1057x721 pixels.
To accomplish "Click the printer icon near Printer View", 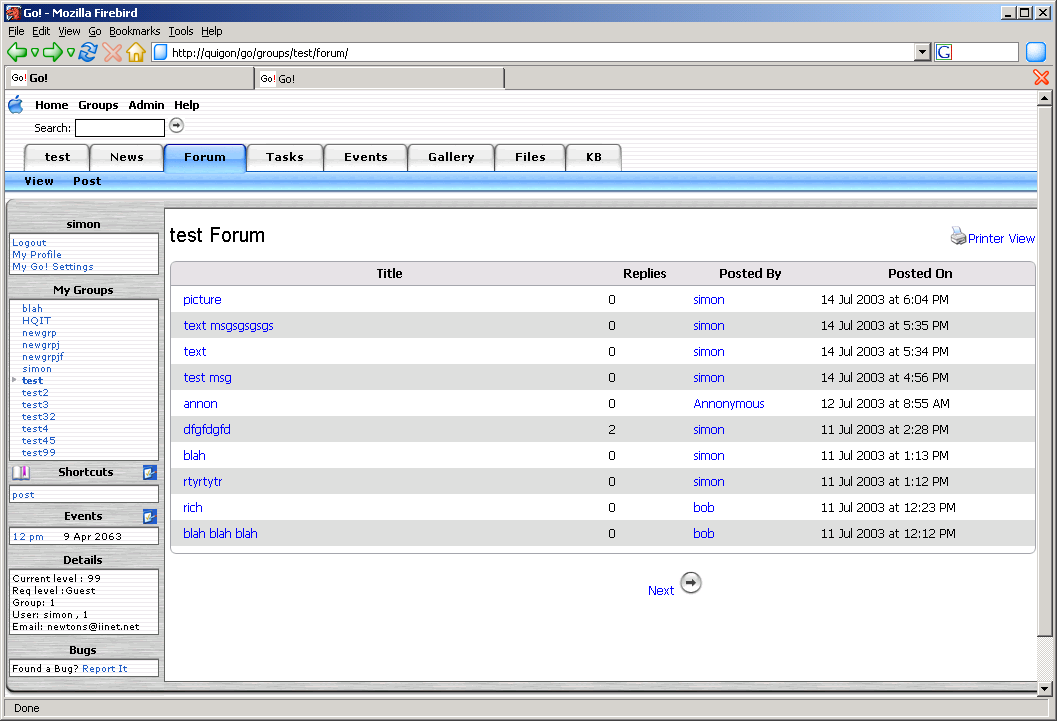I will [x=958, y=235].
